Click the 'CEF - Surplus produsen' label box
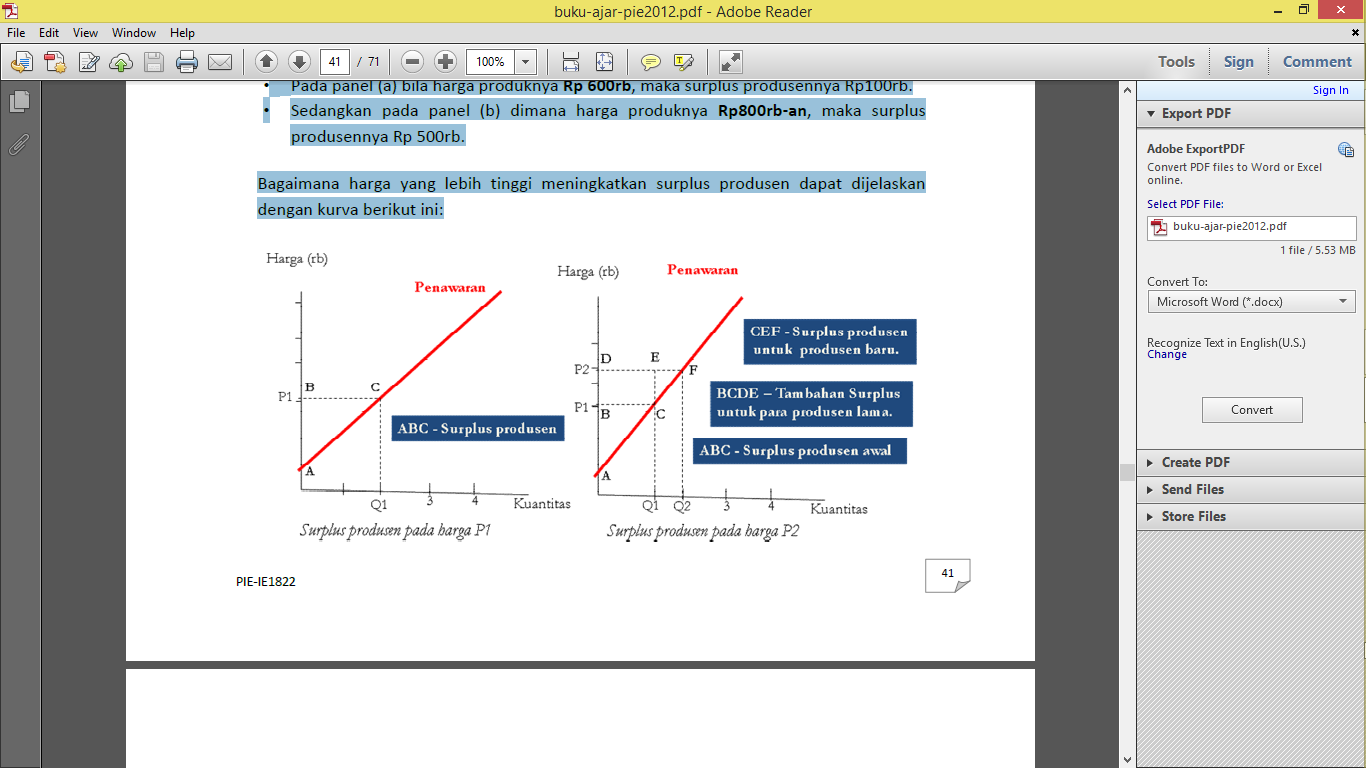Image resolution: width=1366 pixels, height=768 pixels. [x=830, y=340]
